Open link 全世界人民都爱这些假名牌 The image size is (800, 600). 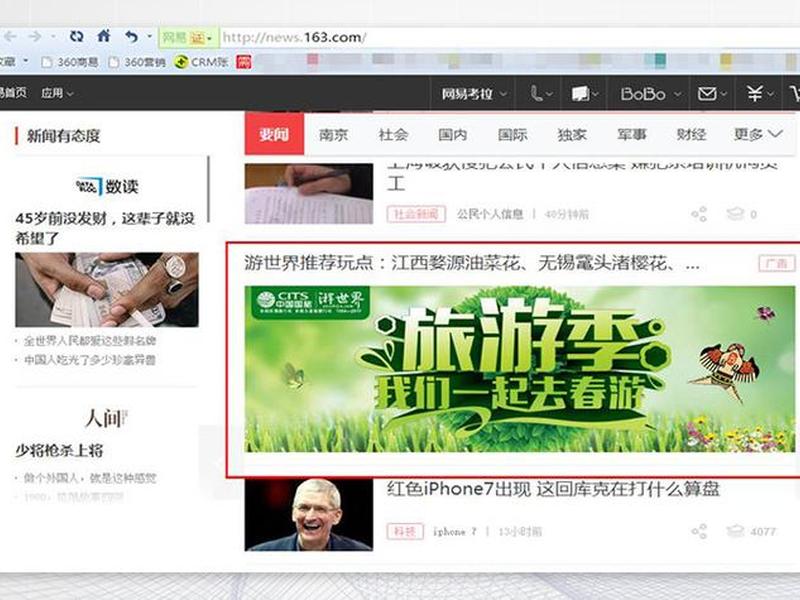coord(90,341)
